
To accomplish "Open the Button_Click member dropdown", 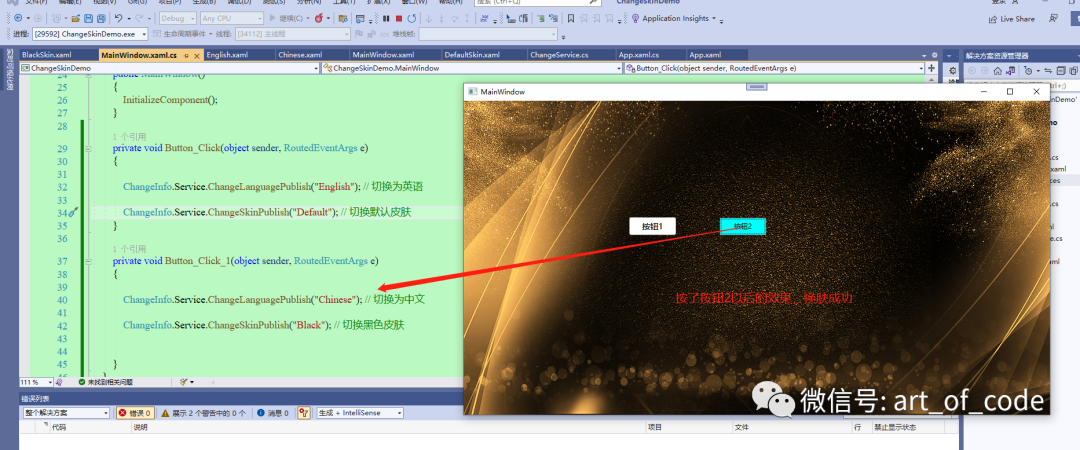I will 773,68.
